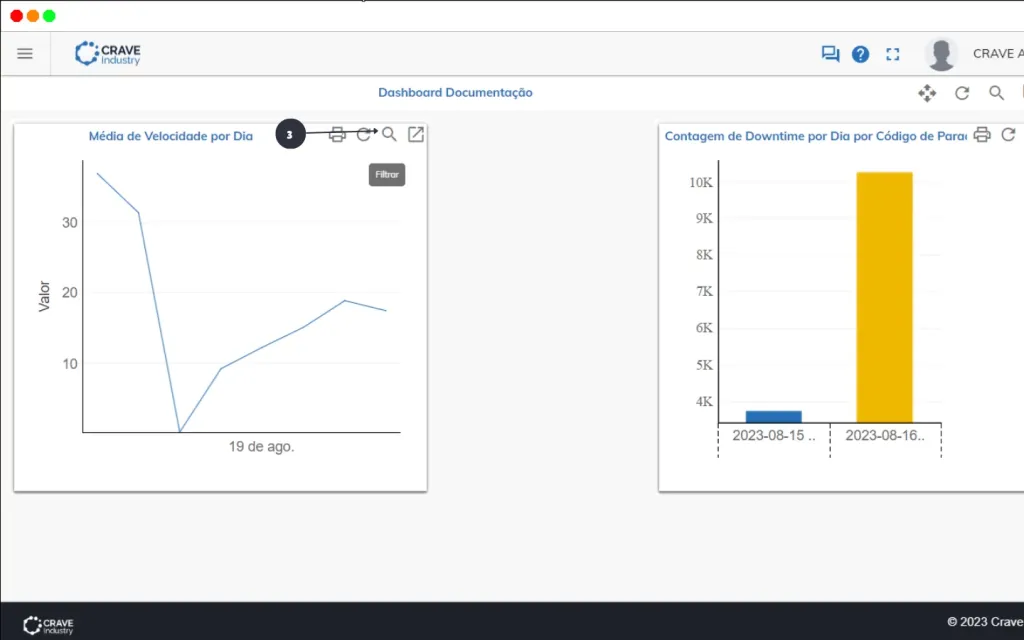Click the 19 de ago. axis label
This screenshot has height=640, width=1024.
tap(261, 447)
